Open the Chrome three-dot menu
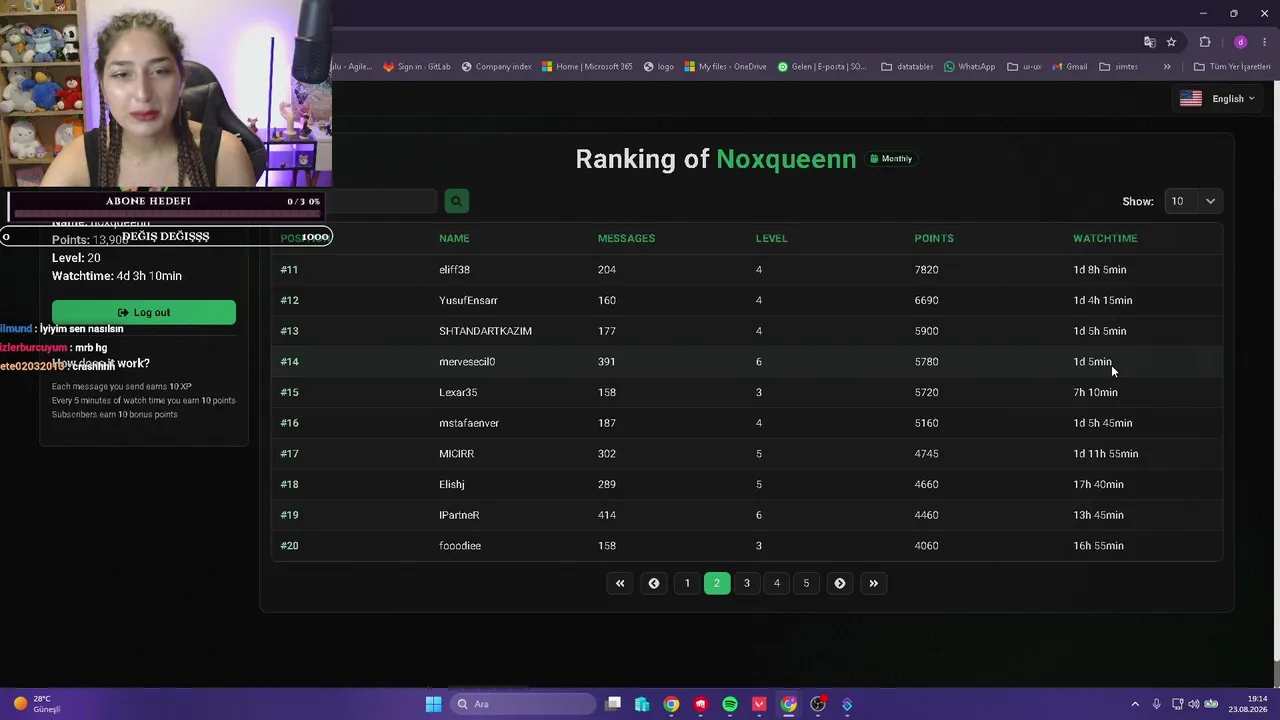The width and height of the screenshot is (1280, 720). 1265,42
